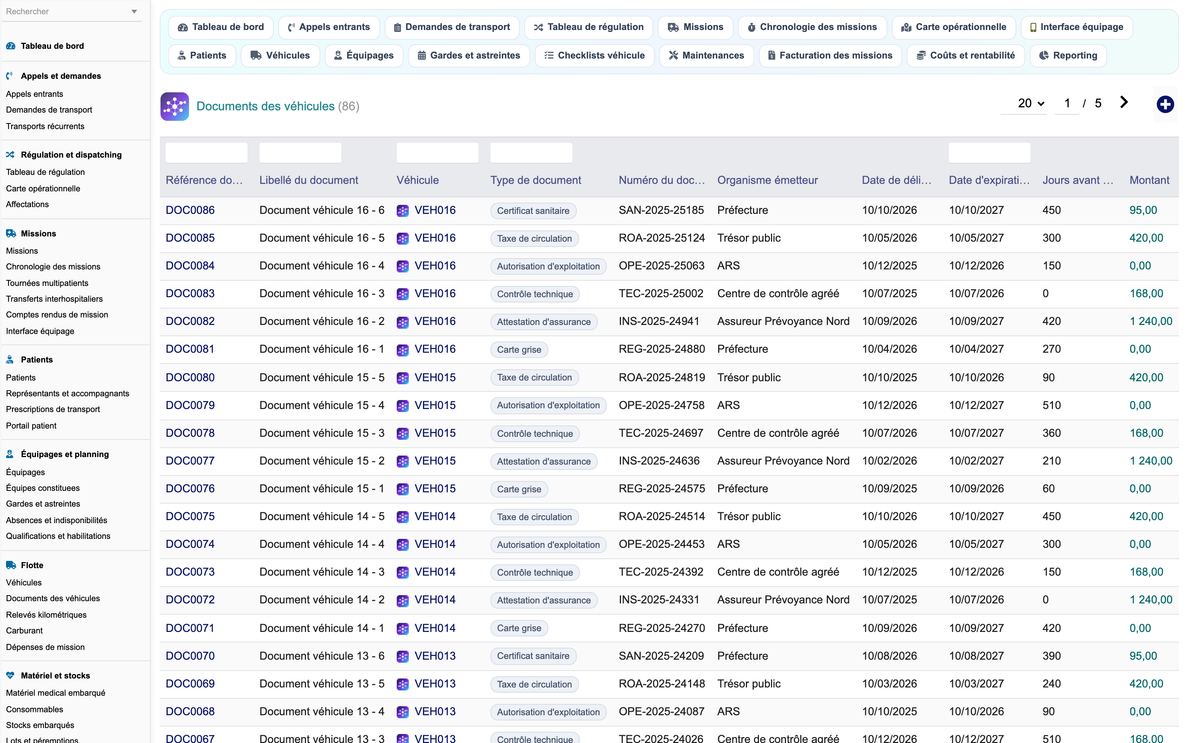Click the Tableau de bord sidebar icon

pos(11,46)
